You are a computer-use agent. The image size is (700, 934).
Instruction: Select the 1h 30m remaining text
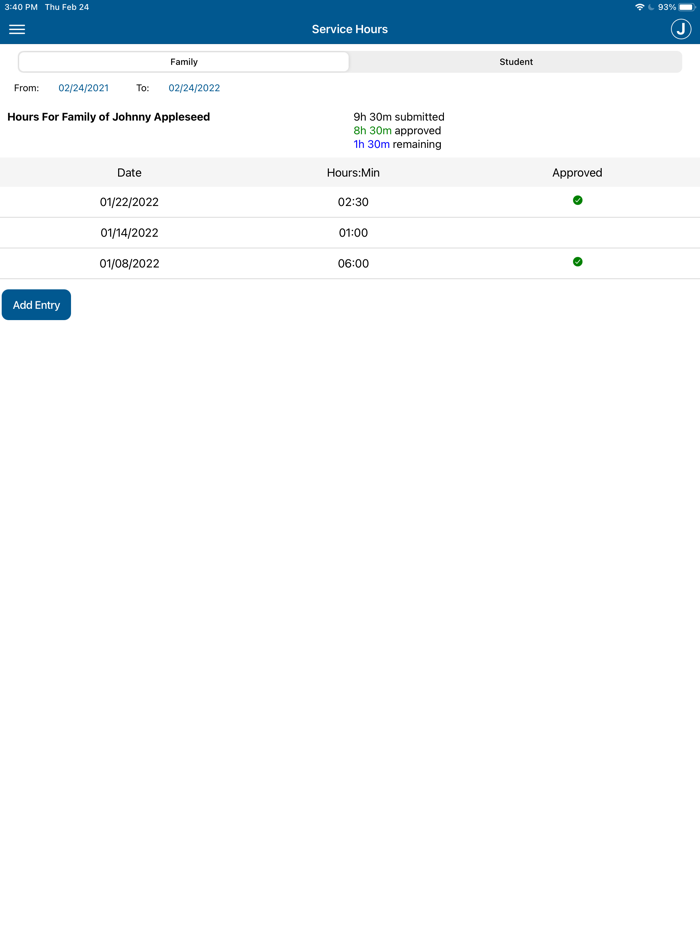(x=397, y=144)
